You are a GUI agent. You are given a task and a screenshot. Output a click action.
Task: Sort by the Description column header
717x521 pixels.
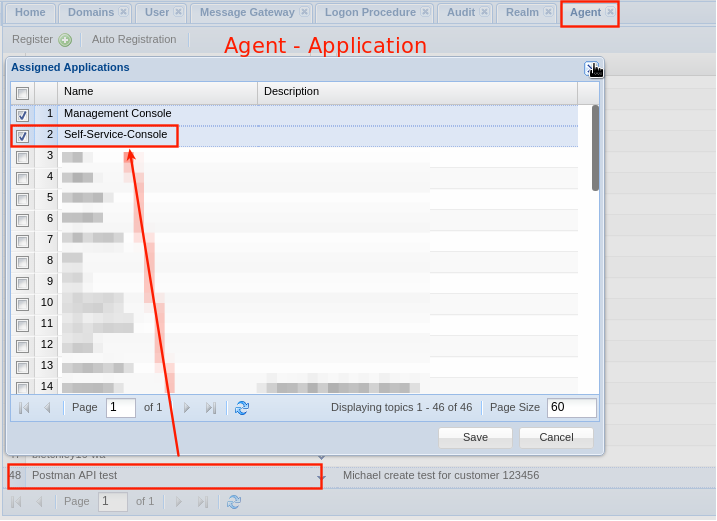coord(416,92)
